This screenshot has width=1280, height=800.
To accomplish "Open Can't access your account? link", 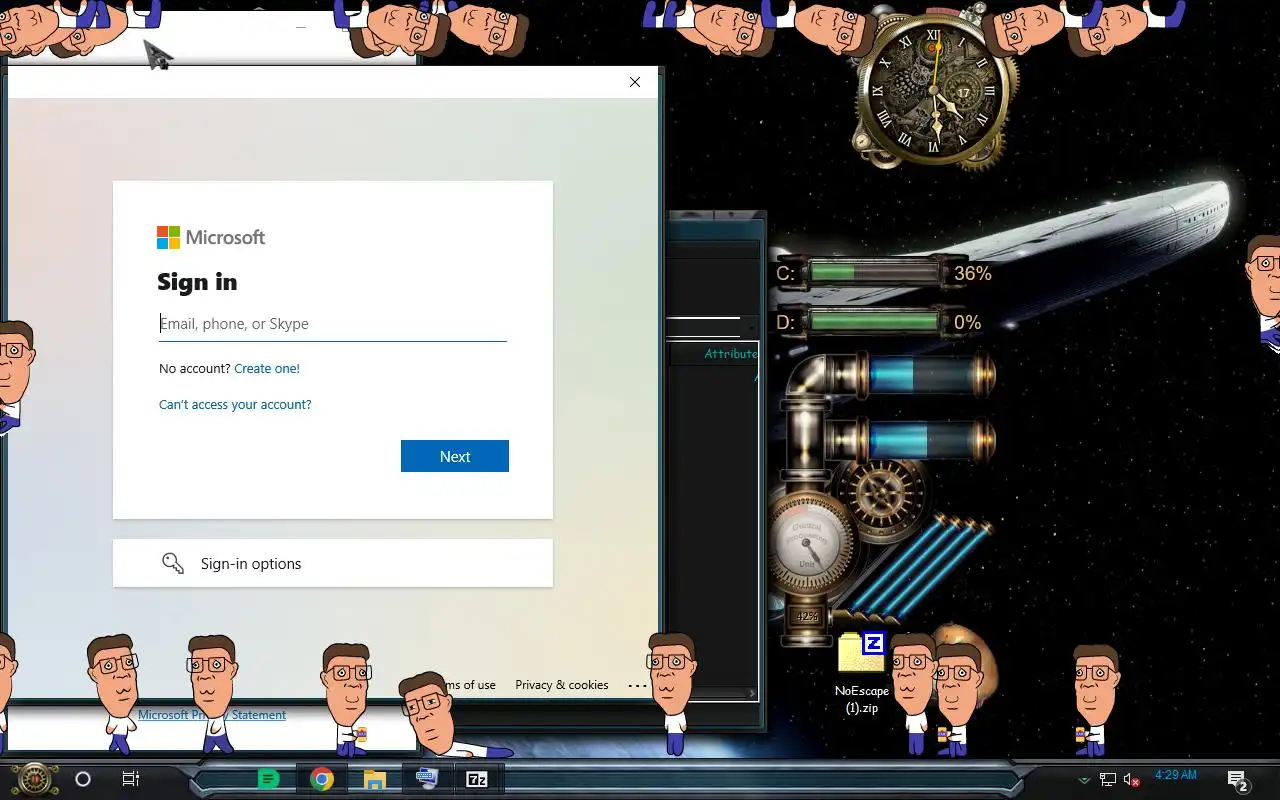I will tap(235, 404).
